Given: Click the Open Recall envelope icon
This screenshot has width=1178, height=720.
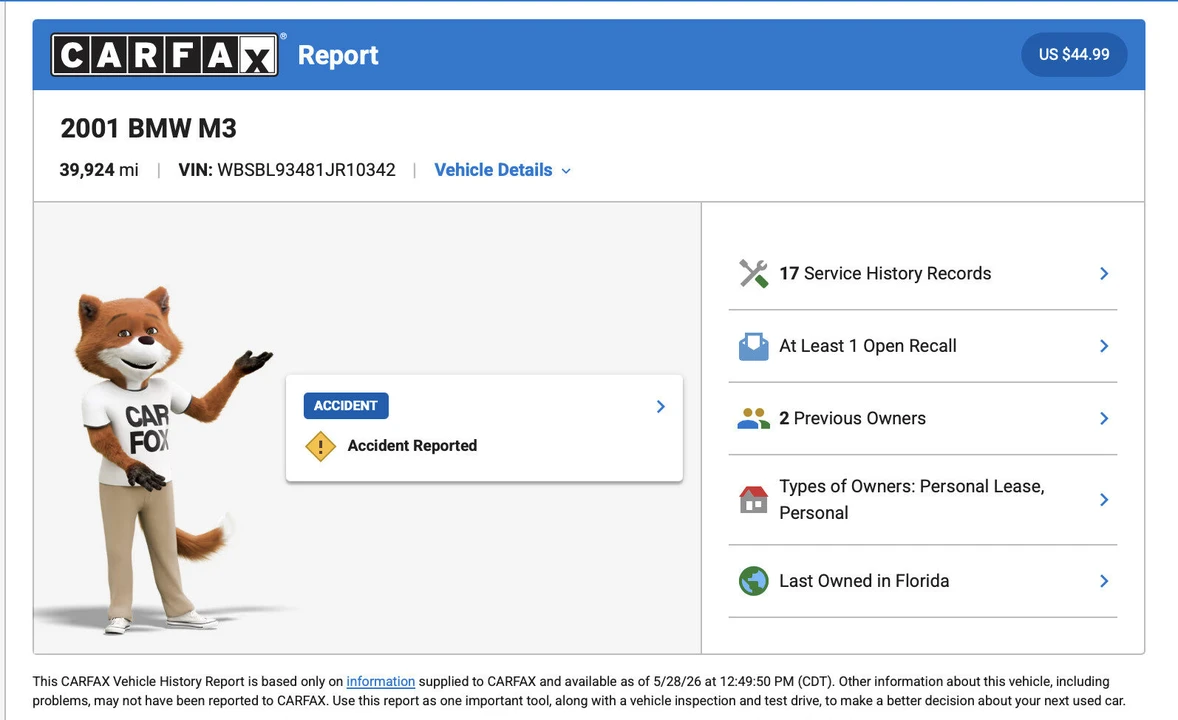Looking at the screenshot, I should pyautogui.click(x=753, y=346).
